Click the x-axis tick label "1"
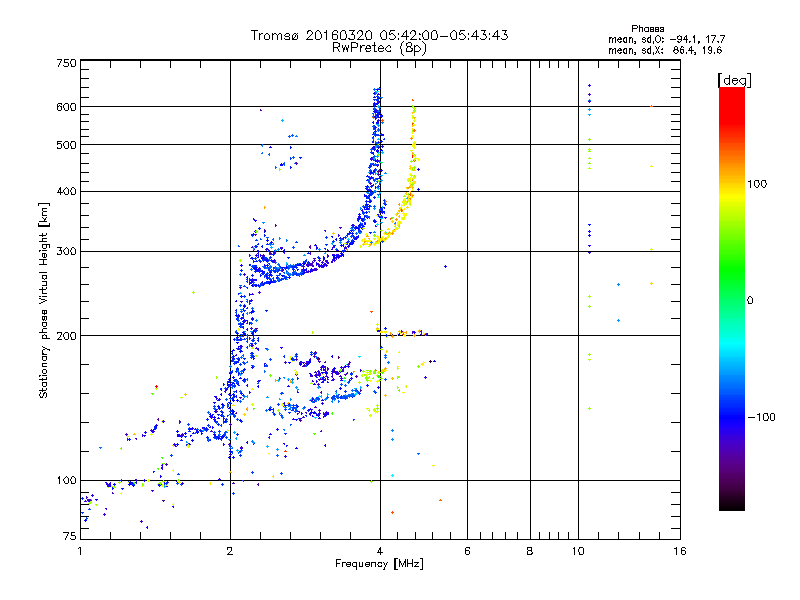 80,551
